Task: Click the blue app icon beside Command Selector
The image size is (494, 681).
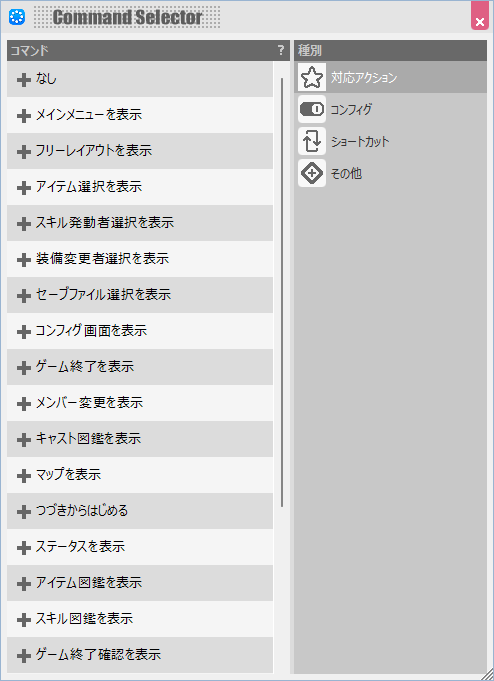Action: [17, 17]
